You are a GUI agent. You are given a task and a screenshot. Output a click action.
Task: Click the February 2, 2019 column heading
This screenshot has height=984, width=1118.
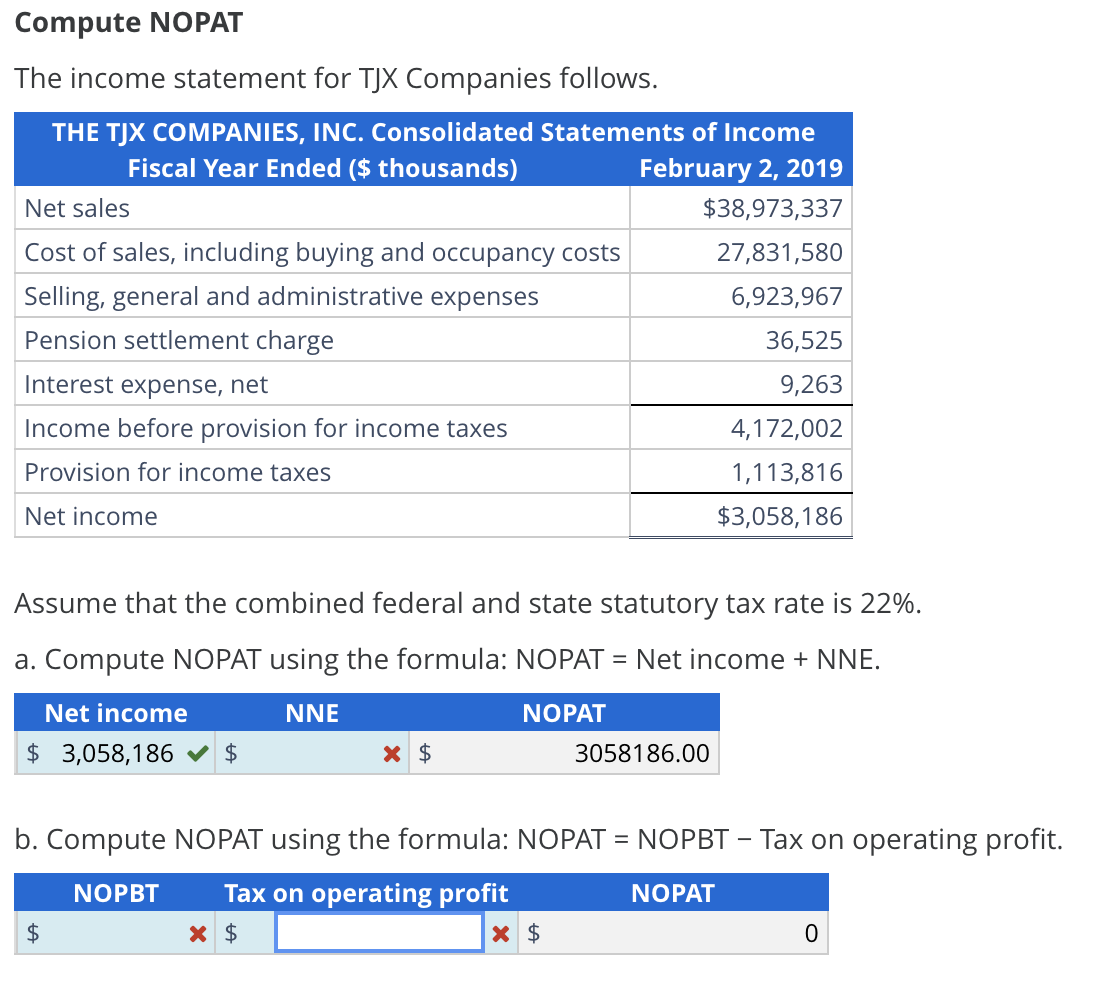[x=740, y=168]
